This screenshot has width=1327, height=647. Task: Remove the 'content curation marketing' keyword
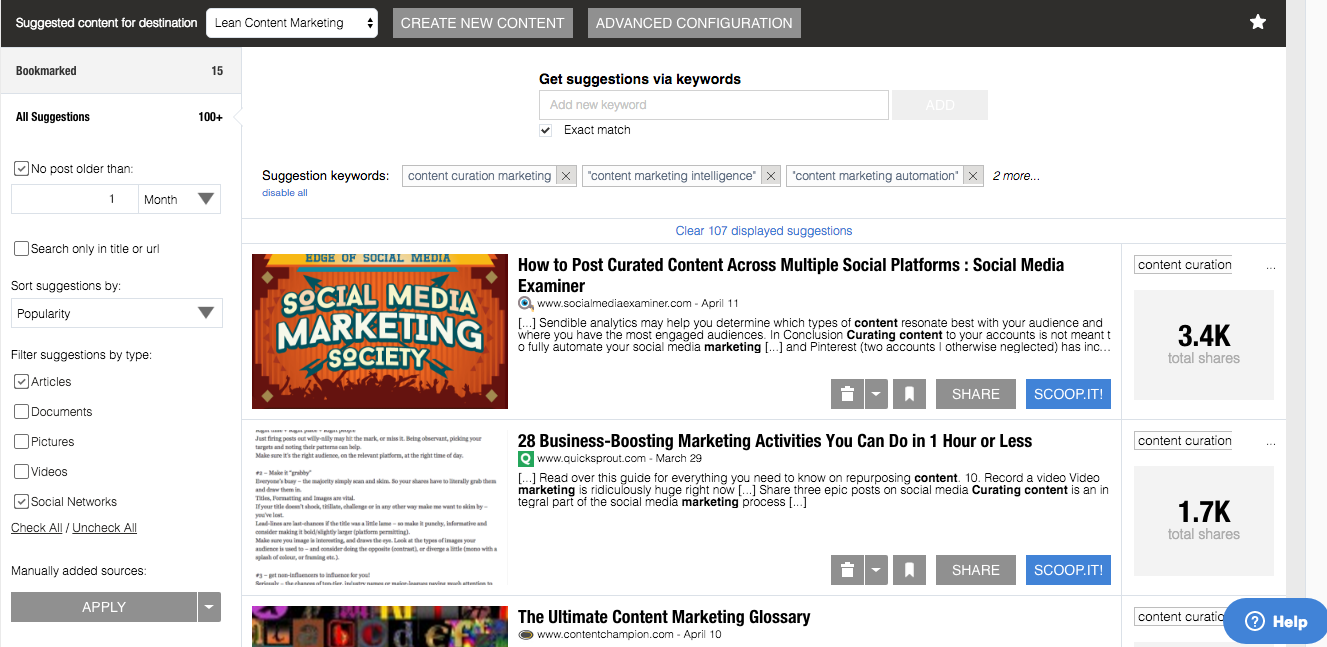pos(566,176)
